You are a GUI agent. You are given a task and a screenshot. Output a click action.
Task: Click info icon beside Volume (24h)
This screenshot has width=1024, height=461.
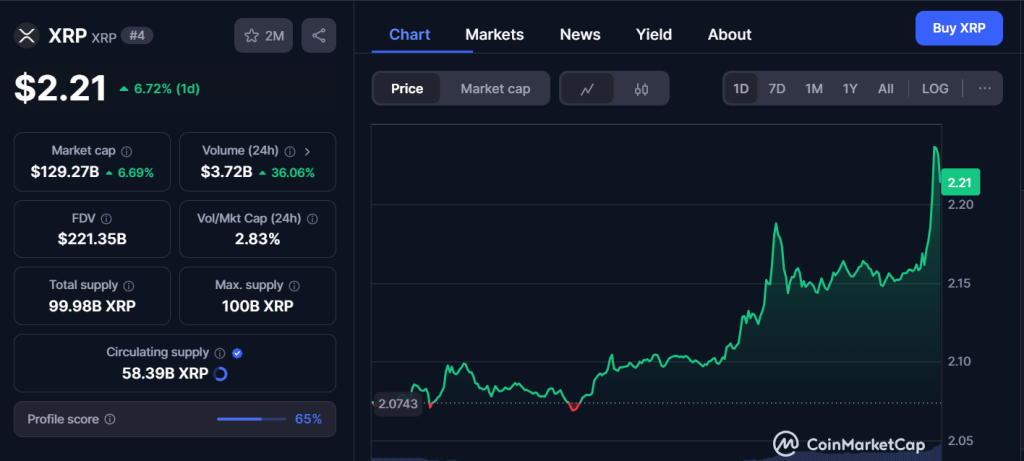click(290, 151)
